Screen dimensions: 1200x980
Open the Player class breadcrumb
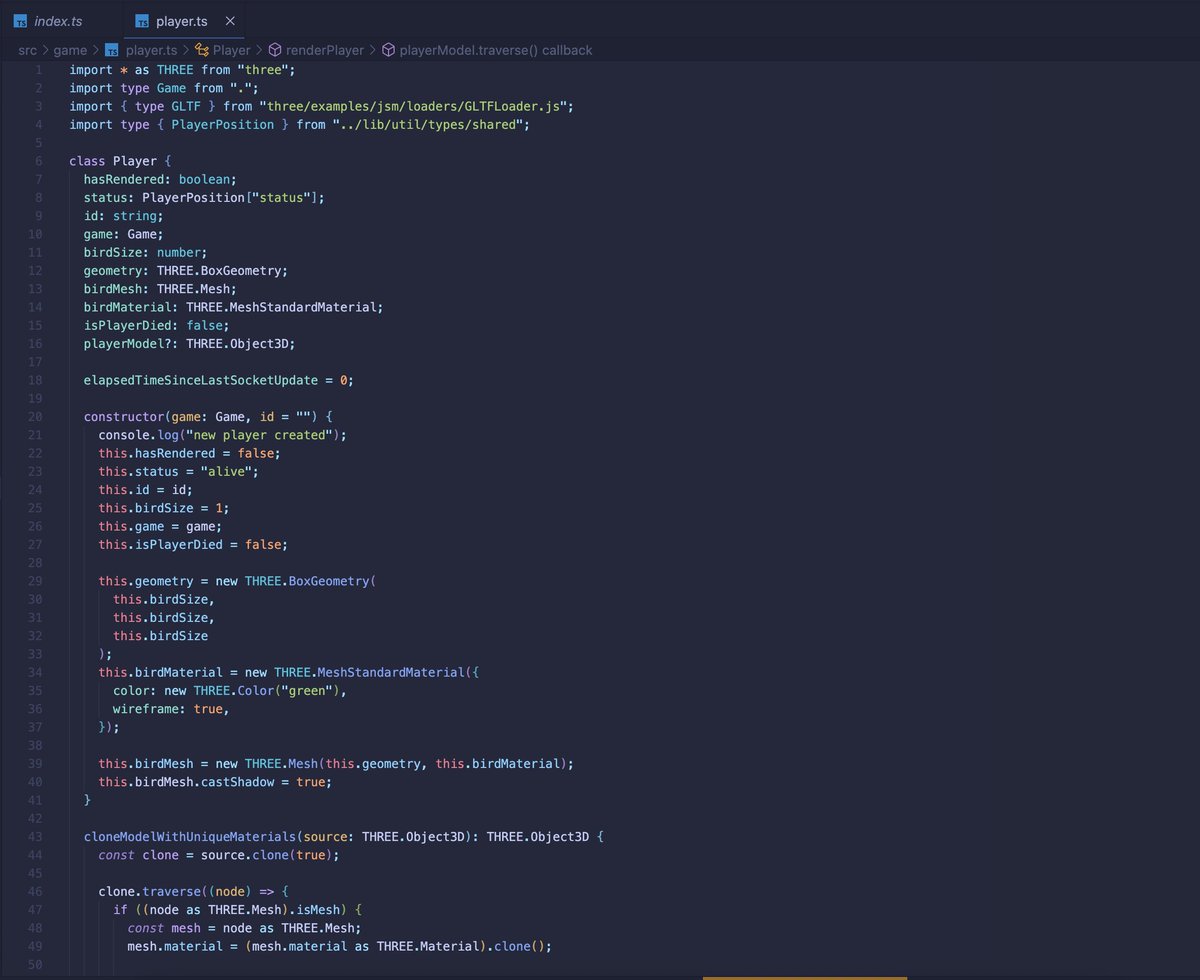231,50
